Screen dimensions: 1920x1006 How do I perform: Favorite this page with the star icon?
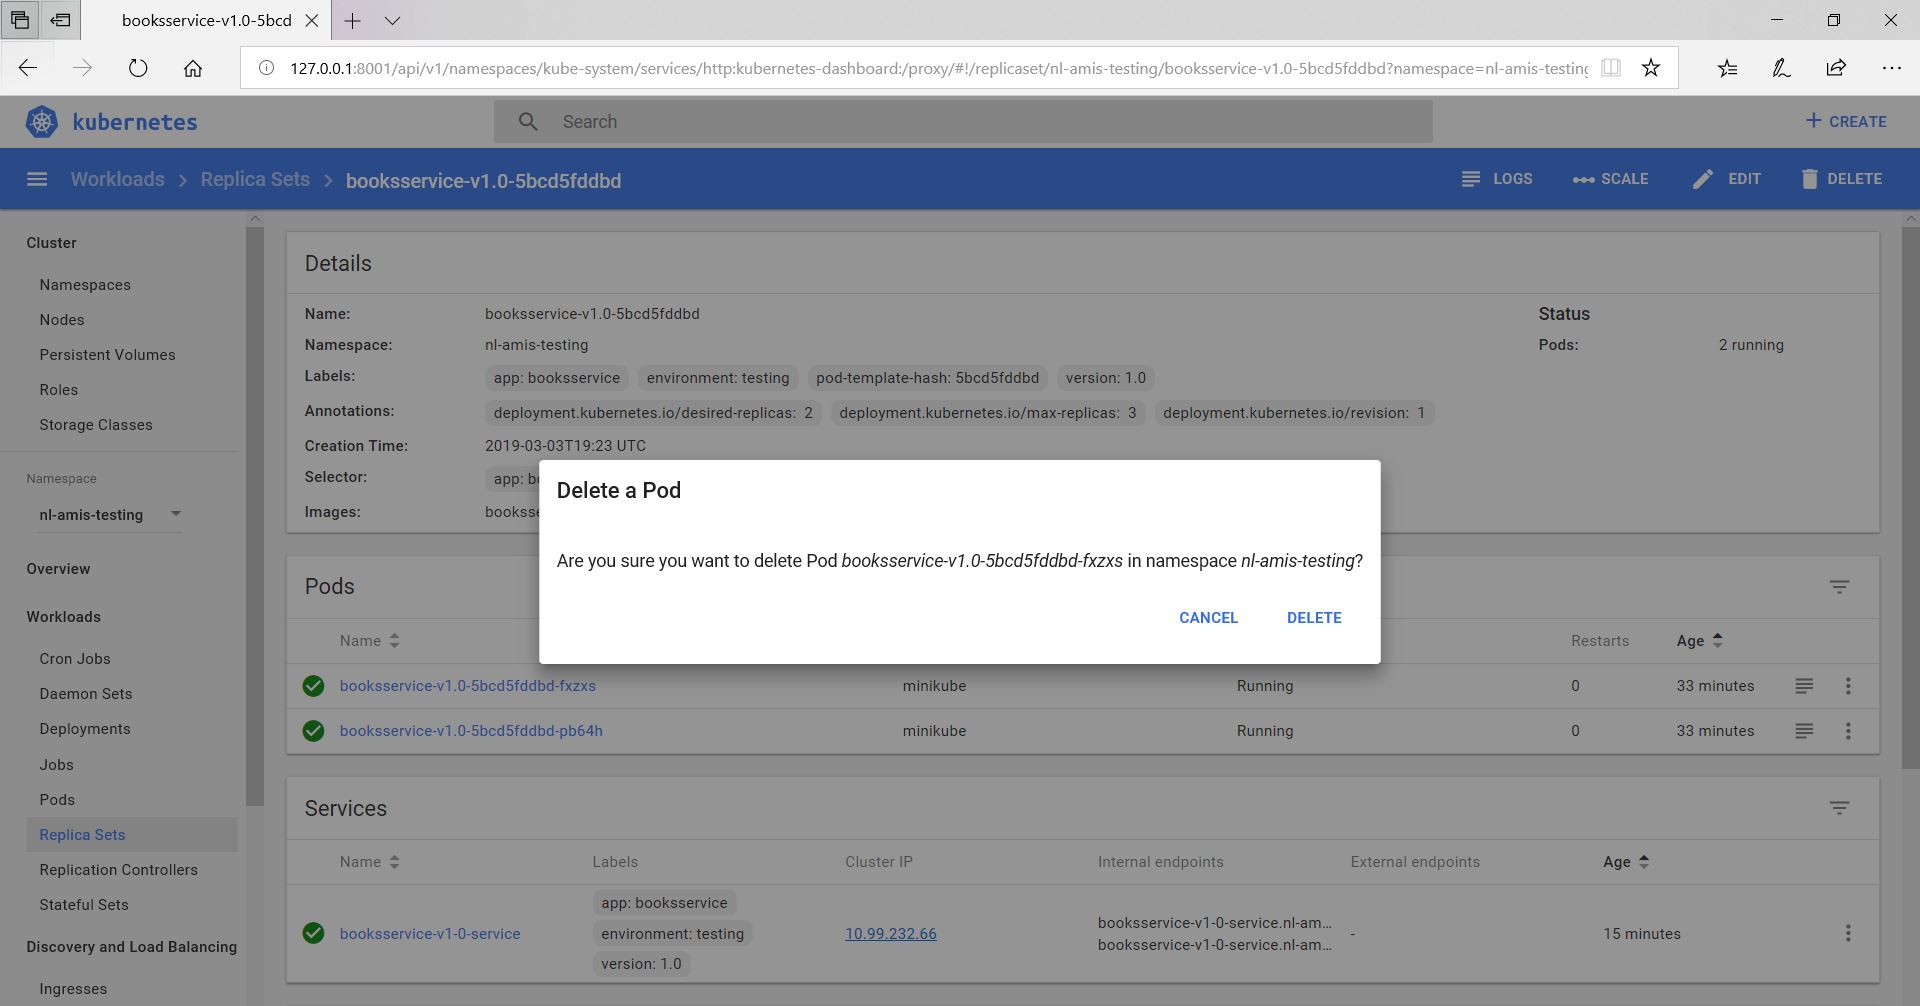tap(1650, 68)
